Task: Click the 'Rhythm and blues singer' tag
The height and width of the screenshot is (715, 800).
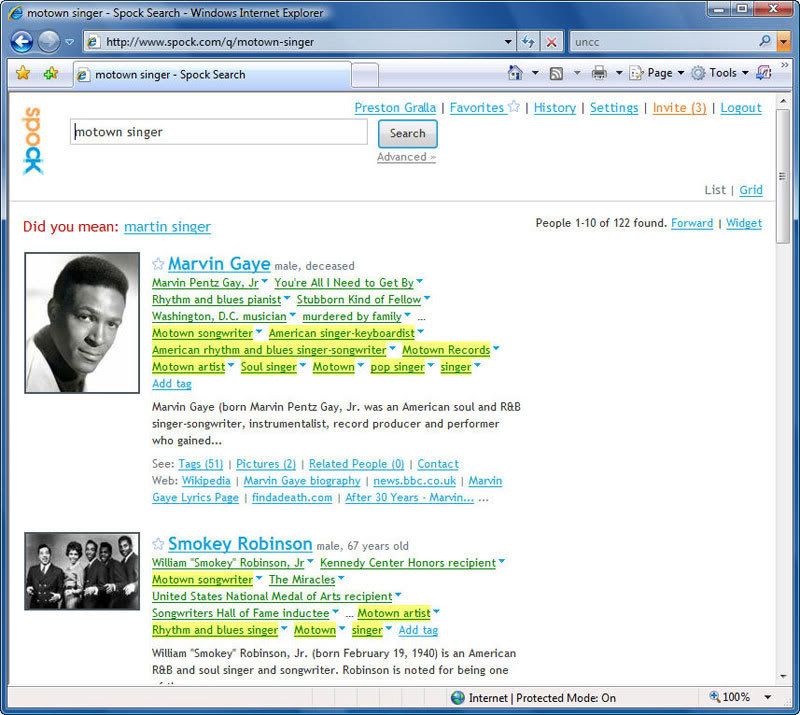Action: (215, 630)
